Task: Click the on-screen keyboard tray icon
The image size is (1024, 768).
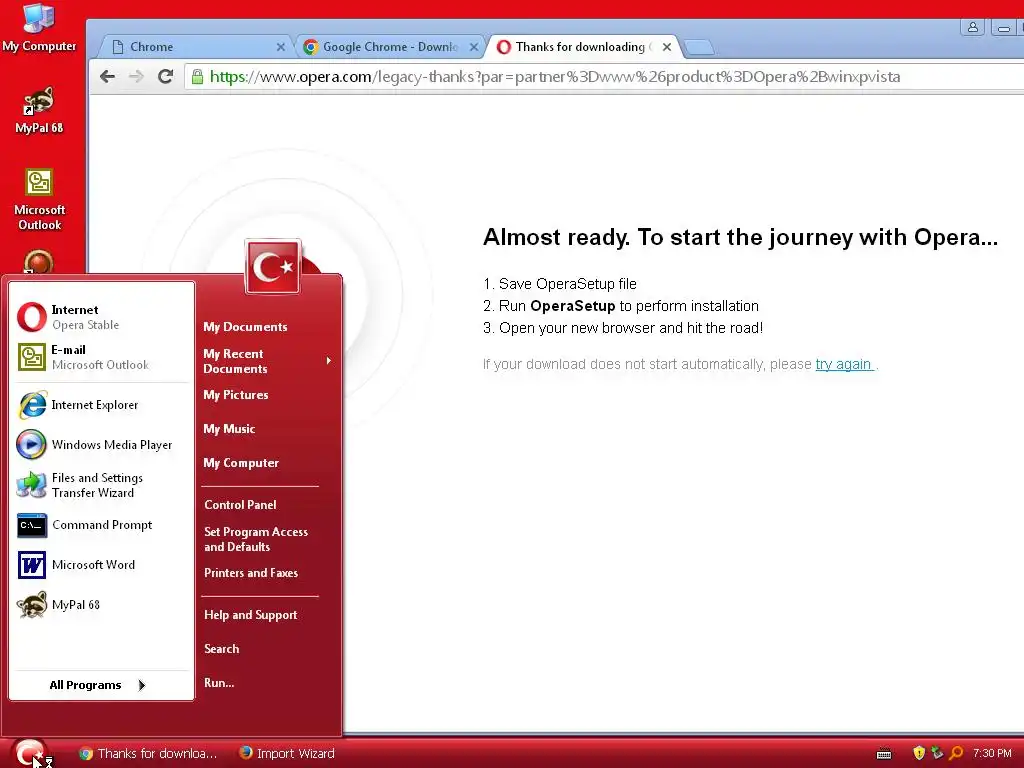Action: coord(884,754)
